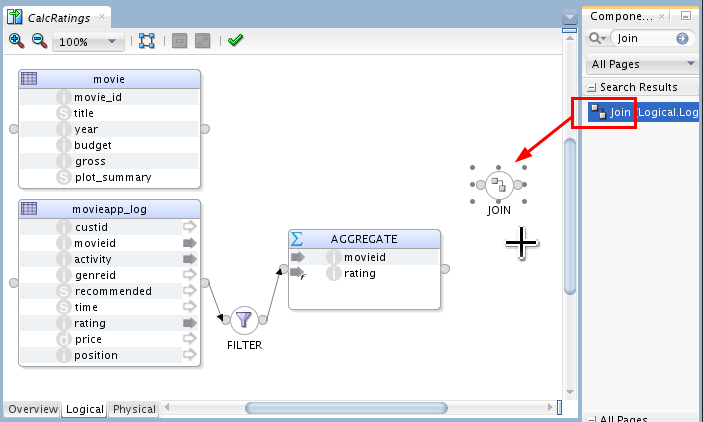Switch to the Logical tab
The height and width of the screenshot is (422, 703).
[x=84, y=409]
